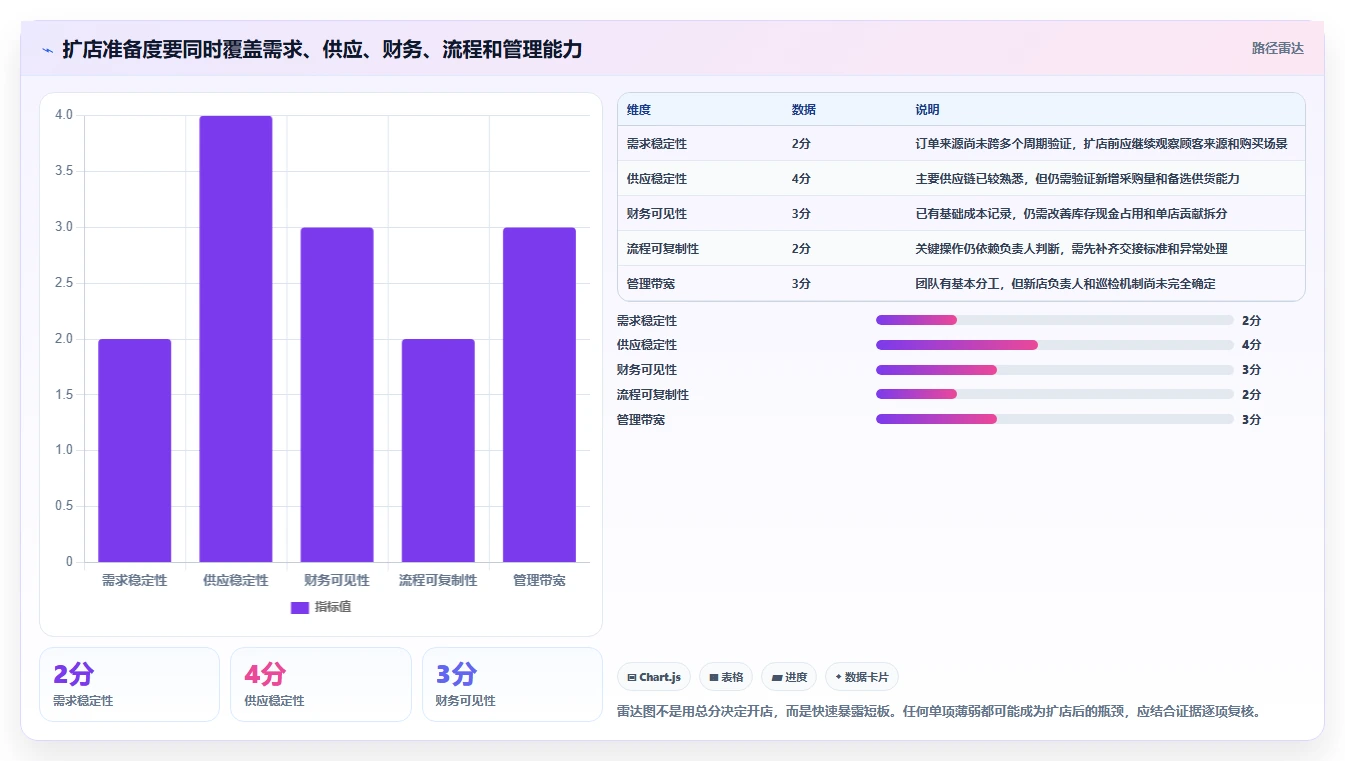Image resolution: width=1345 pixels, height=761 pixels.
Task: Select the 管理带宽 bar in chart
Action: [x=539, y=395]
